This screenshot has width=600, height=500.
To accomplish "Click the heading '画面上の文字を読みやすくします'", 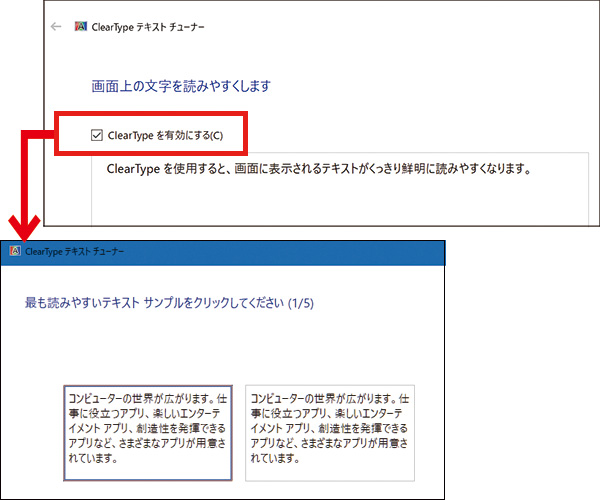I will coord(181,86).
